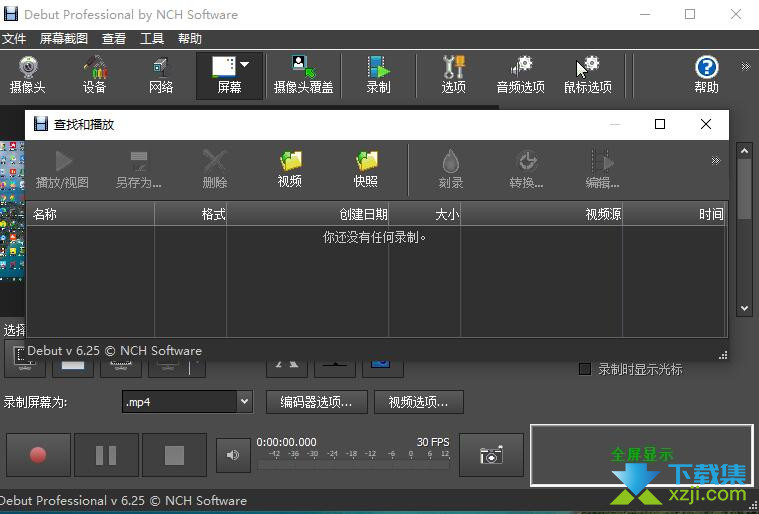This screenshot has height=514, width=759.
Task: Open the 查看 menu
Action: point(114,39)
